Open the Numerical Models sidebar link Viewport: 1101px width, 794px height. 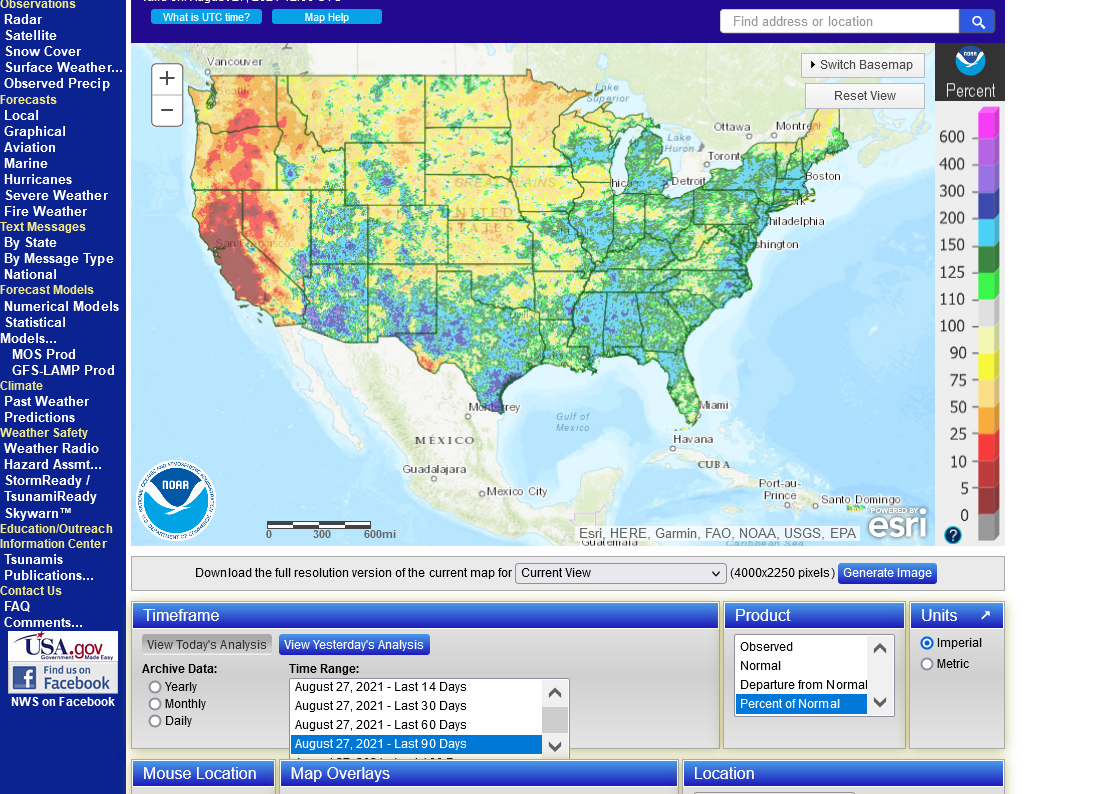[x=62, y=307]
